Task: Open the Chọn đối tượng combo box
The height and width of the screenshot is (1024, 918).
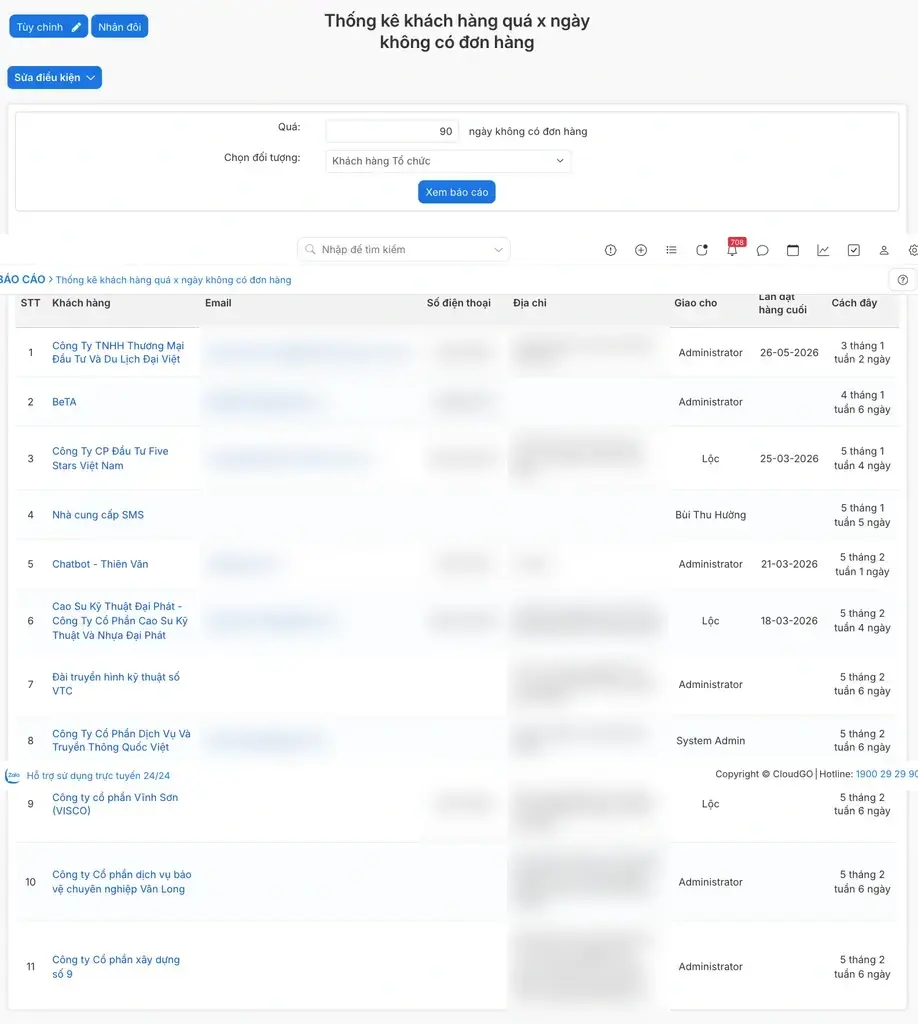Action: pos(448,161)
